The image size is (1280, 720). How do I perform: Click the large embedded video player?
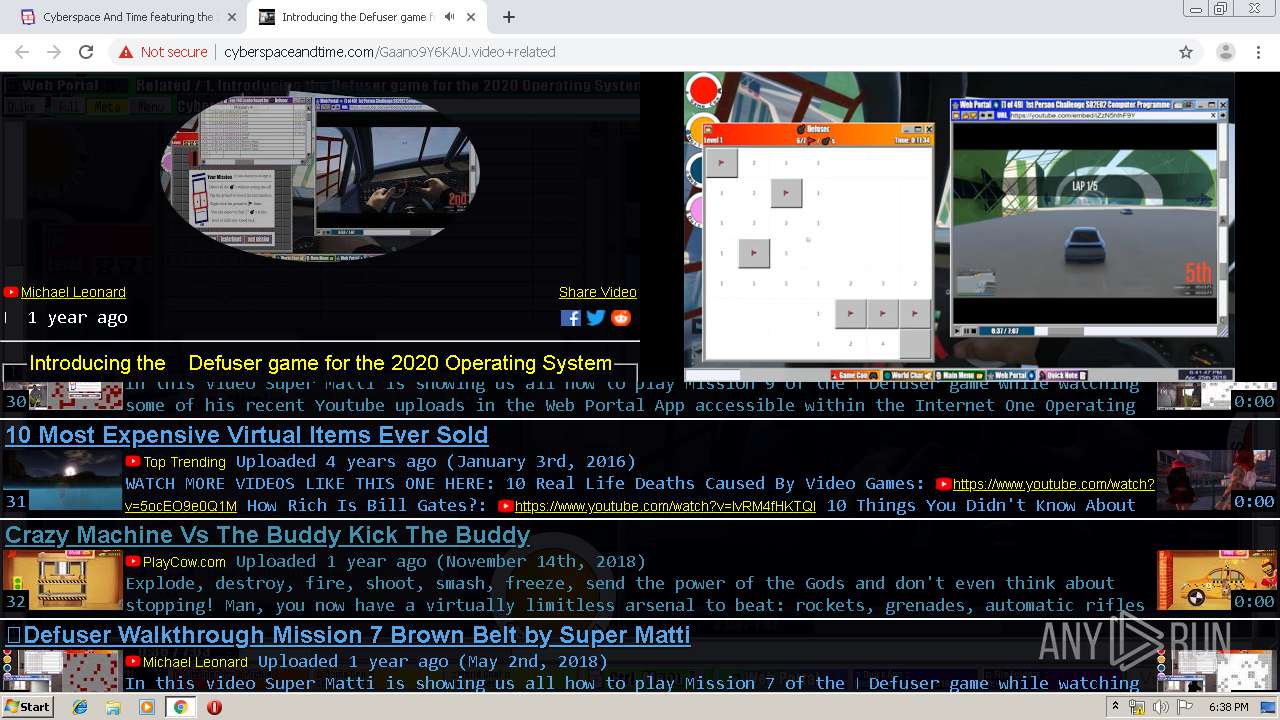959,227
